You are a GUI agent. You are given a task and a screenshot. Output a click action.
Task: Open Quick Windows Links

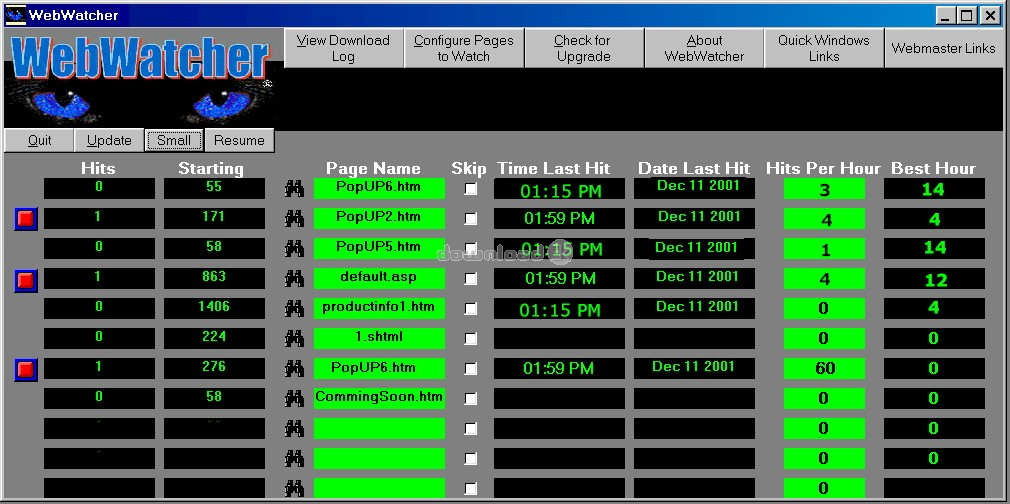click(824, 48)
